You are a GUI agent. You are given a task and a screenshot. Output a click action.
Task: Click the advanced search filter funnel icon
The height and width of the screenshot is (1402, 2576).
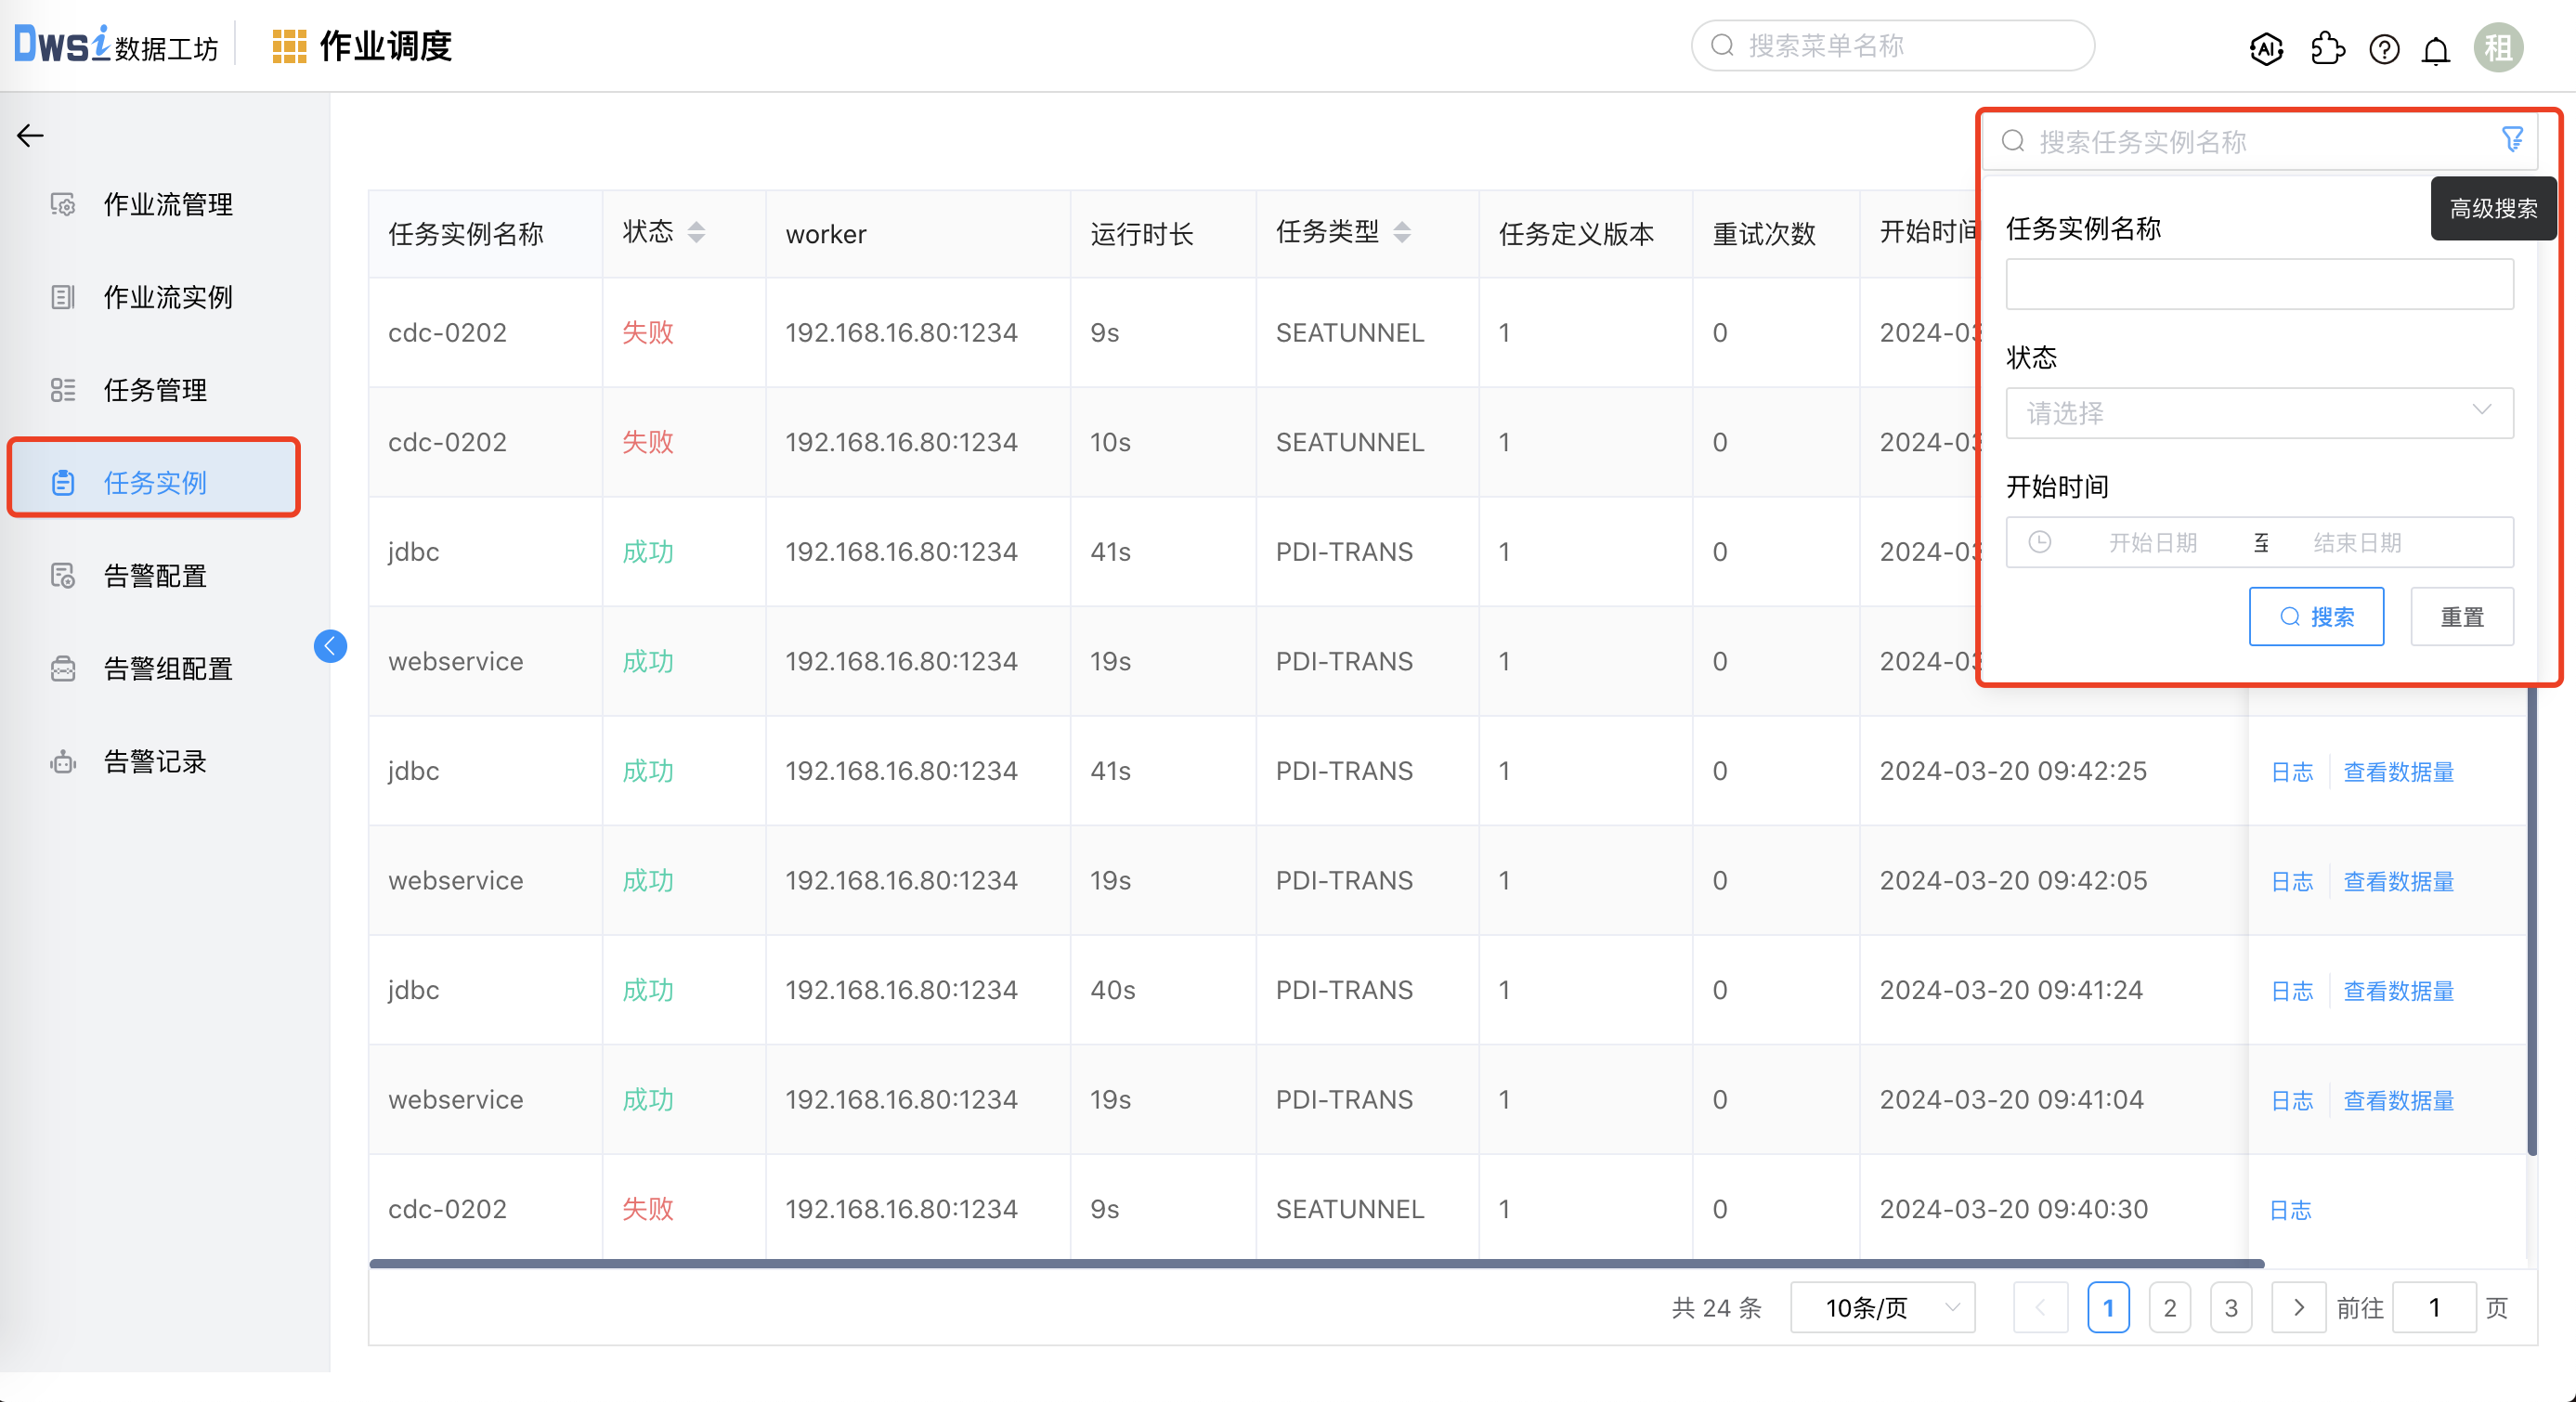(2512, 139)
